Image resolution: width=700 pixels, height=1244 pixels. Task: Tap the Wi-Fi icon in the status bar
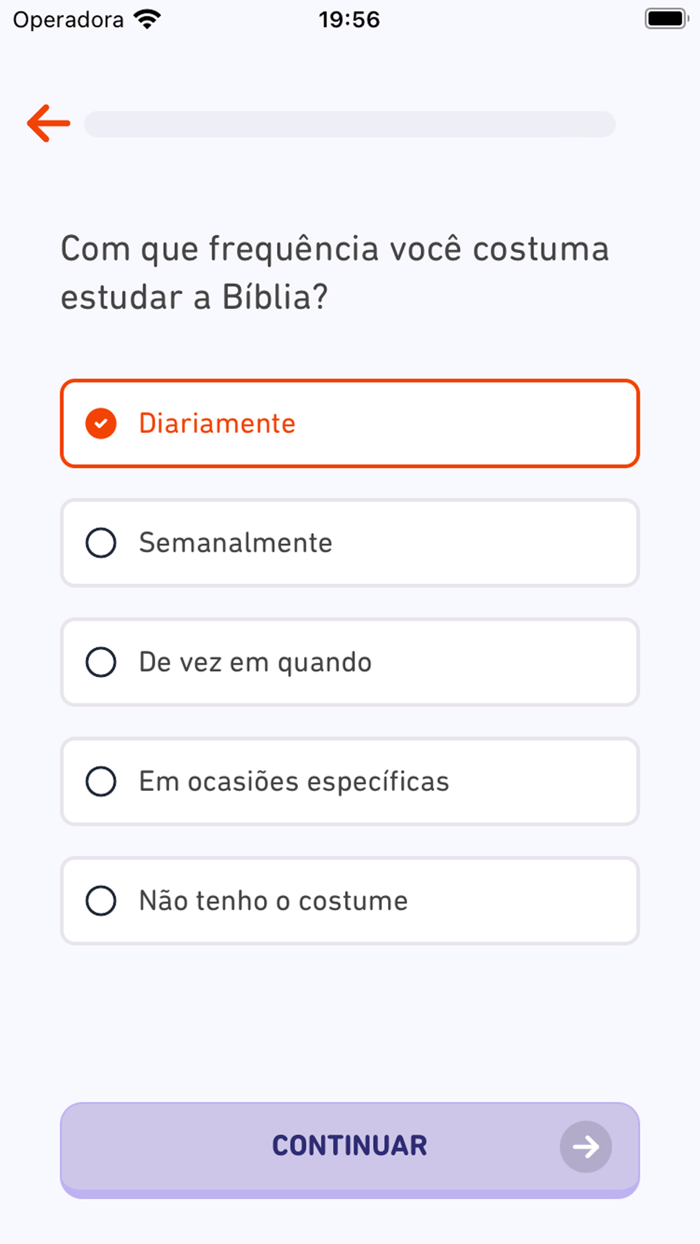(148, 17)
